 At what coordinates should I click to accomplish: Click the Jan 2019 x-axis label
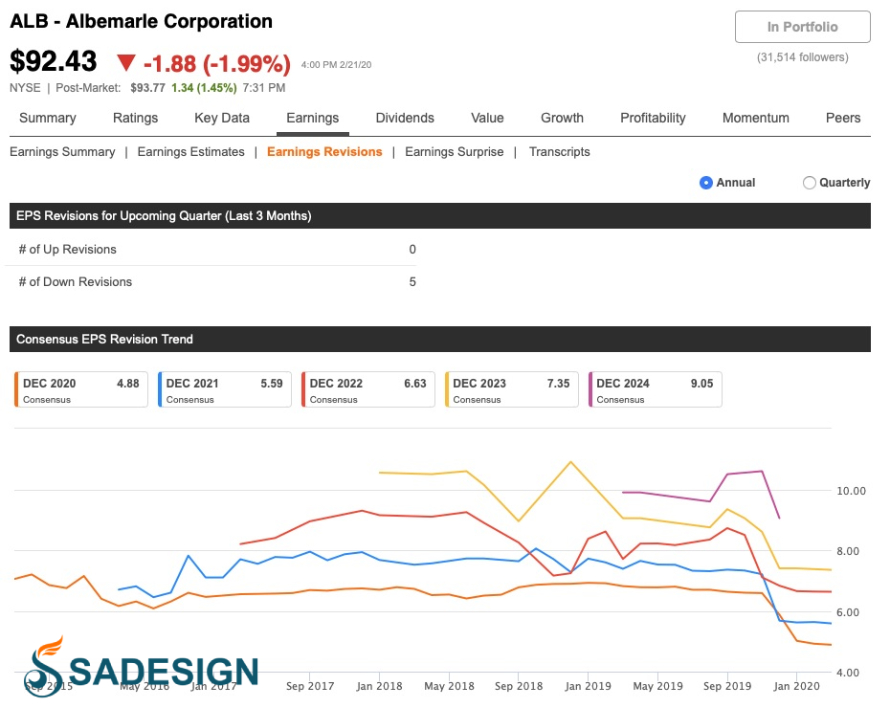click(588, 686)
